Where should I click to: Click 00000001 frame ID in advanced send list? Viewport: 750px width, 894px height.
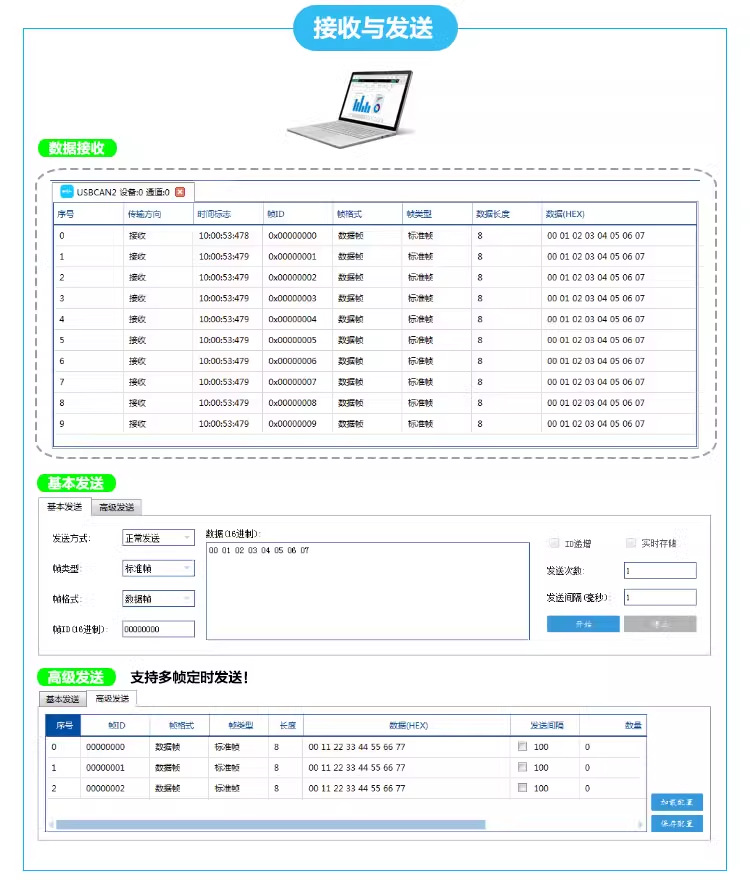pyautogui.click(x=106, y=767)
